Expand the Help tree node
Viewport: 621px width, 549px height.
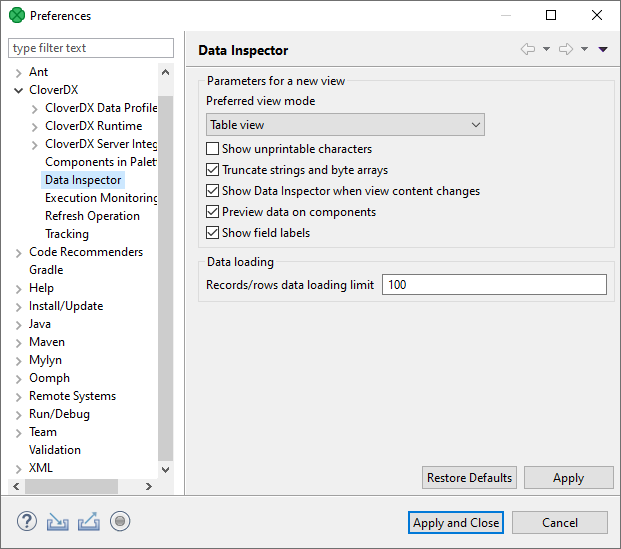(19, 289)
